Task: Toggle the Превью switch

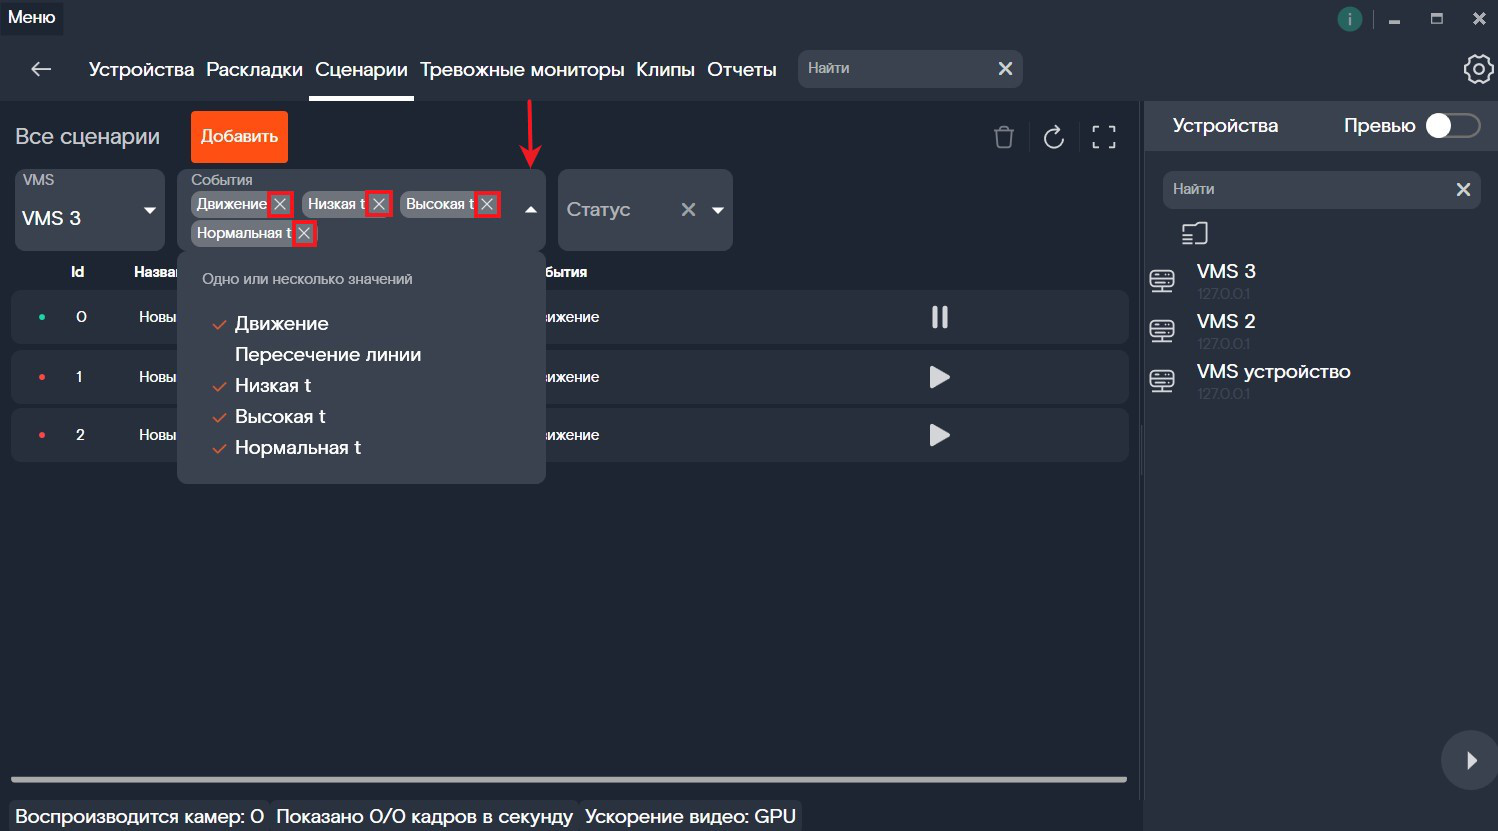Action: click(x=1453, y=125)
